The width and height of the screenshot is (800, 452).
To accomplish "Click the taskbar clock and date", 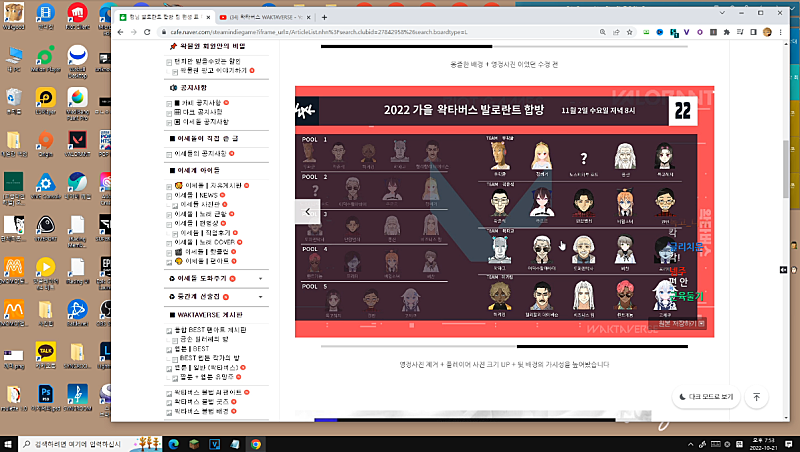I will 763,444.
